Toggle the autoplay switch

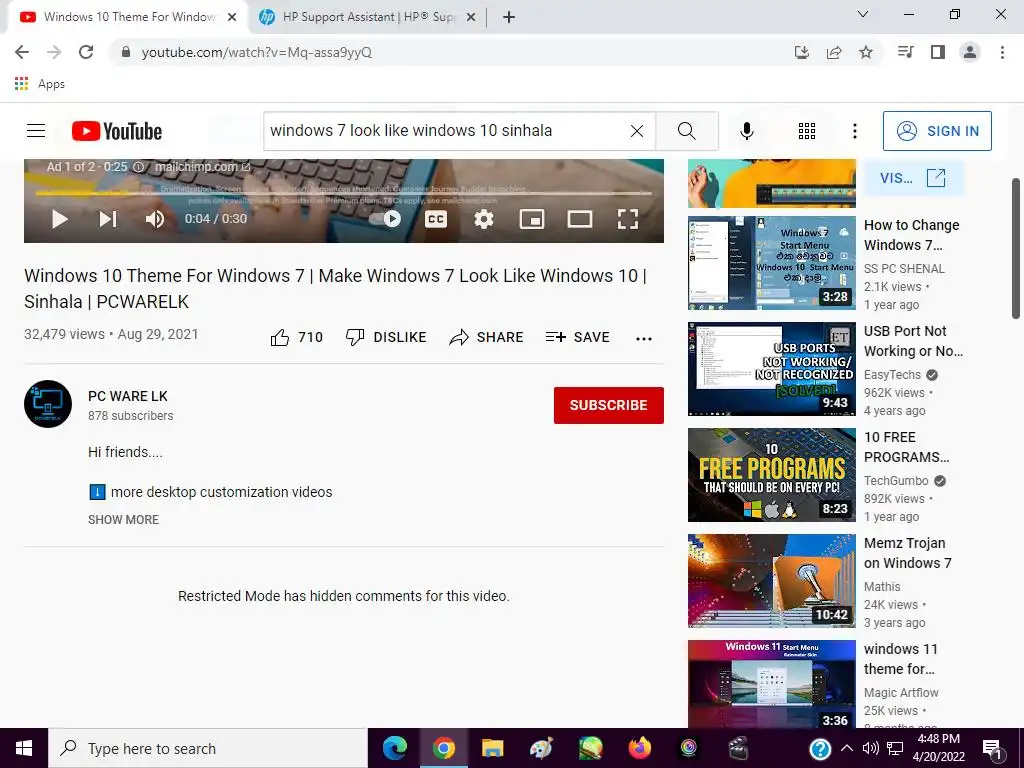pos(385,219)
